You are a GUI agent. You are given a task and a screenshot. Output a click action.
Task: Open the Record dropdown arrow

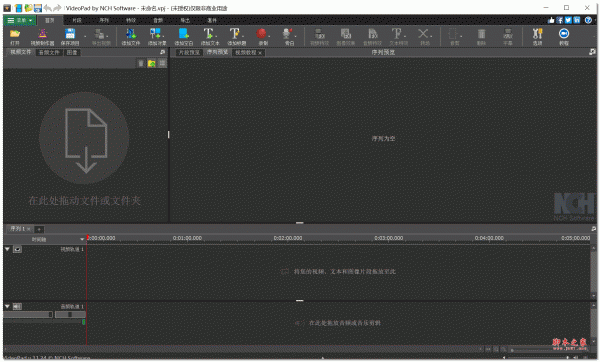(x=269, y=36)
